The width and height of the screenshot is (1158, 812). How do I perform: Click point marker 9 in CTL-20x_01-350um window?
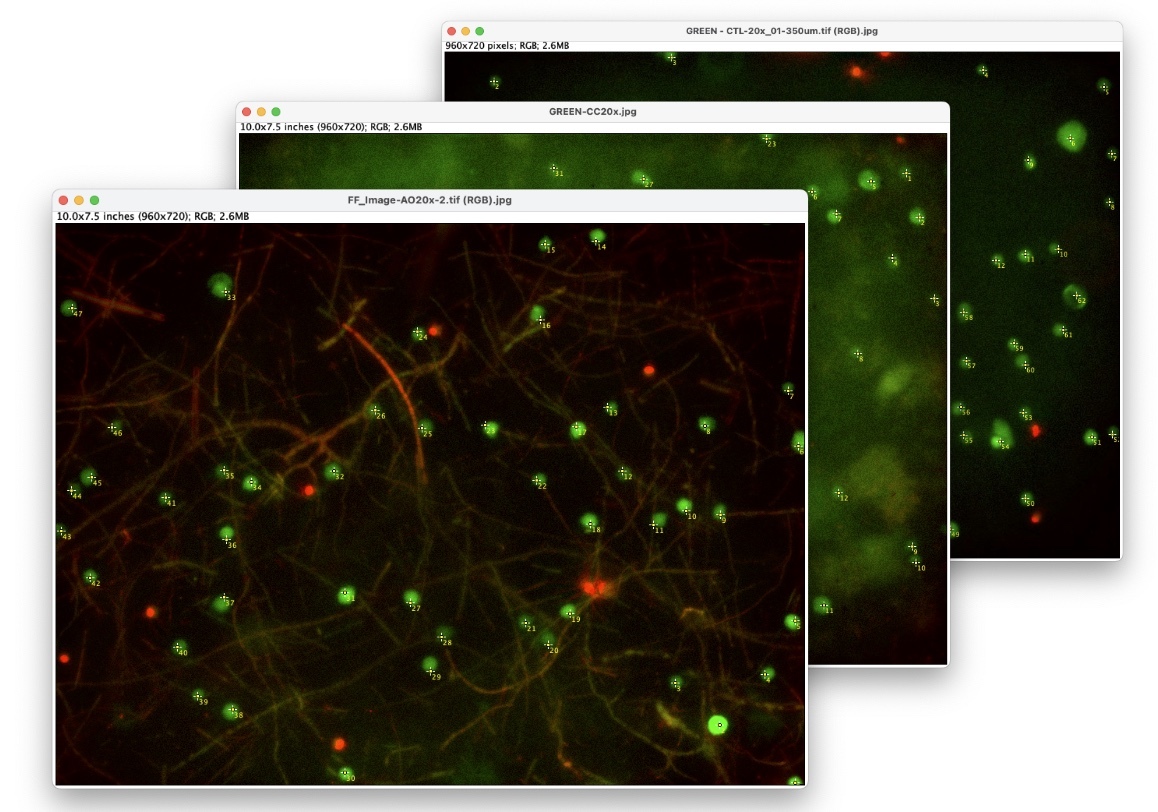coord(1029,160)
